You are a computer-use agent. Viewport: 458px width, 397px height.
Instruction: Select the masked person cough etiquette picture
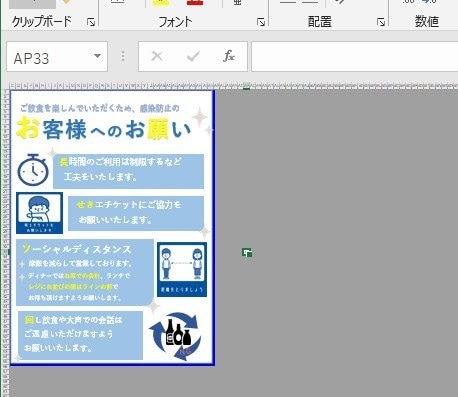[x=39, y=213]
